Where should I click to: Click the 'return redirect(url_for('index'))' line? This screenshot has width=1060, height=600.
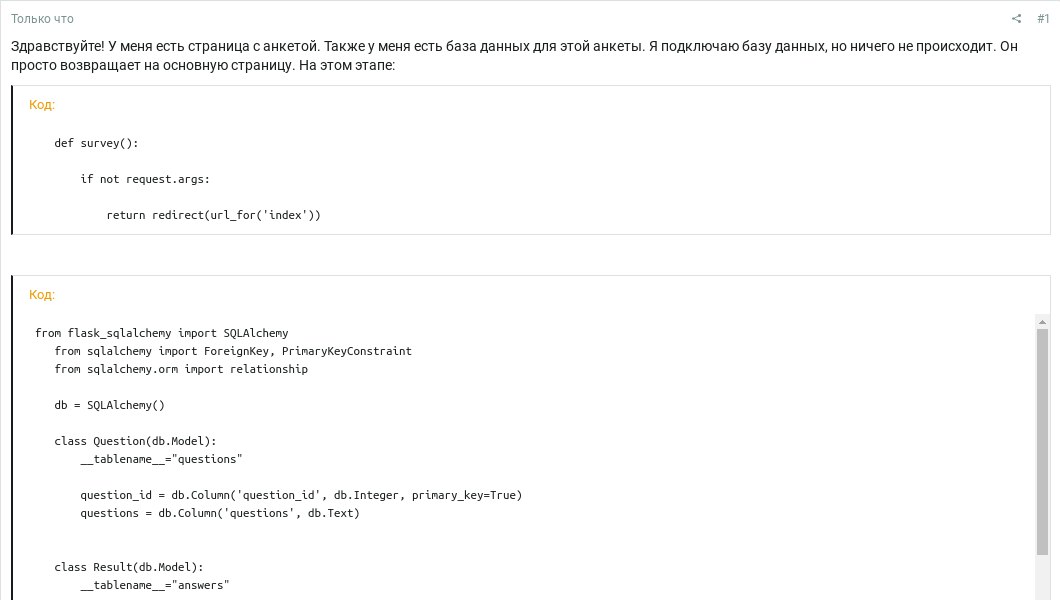(x=213, y=215)
